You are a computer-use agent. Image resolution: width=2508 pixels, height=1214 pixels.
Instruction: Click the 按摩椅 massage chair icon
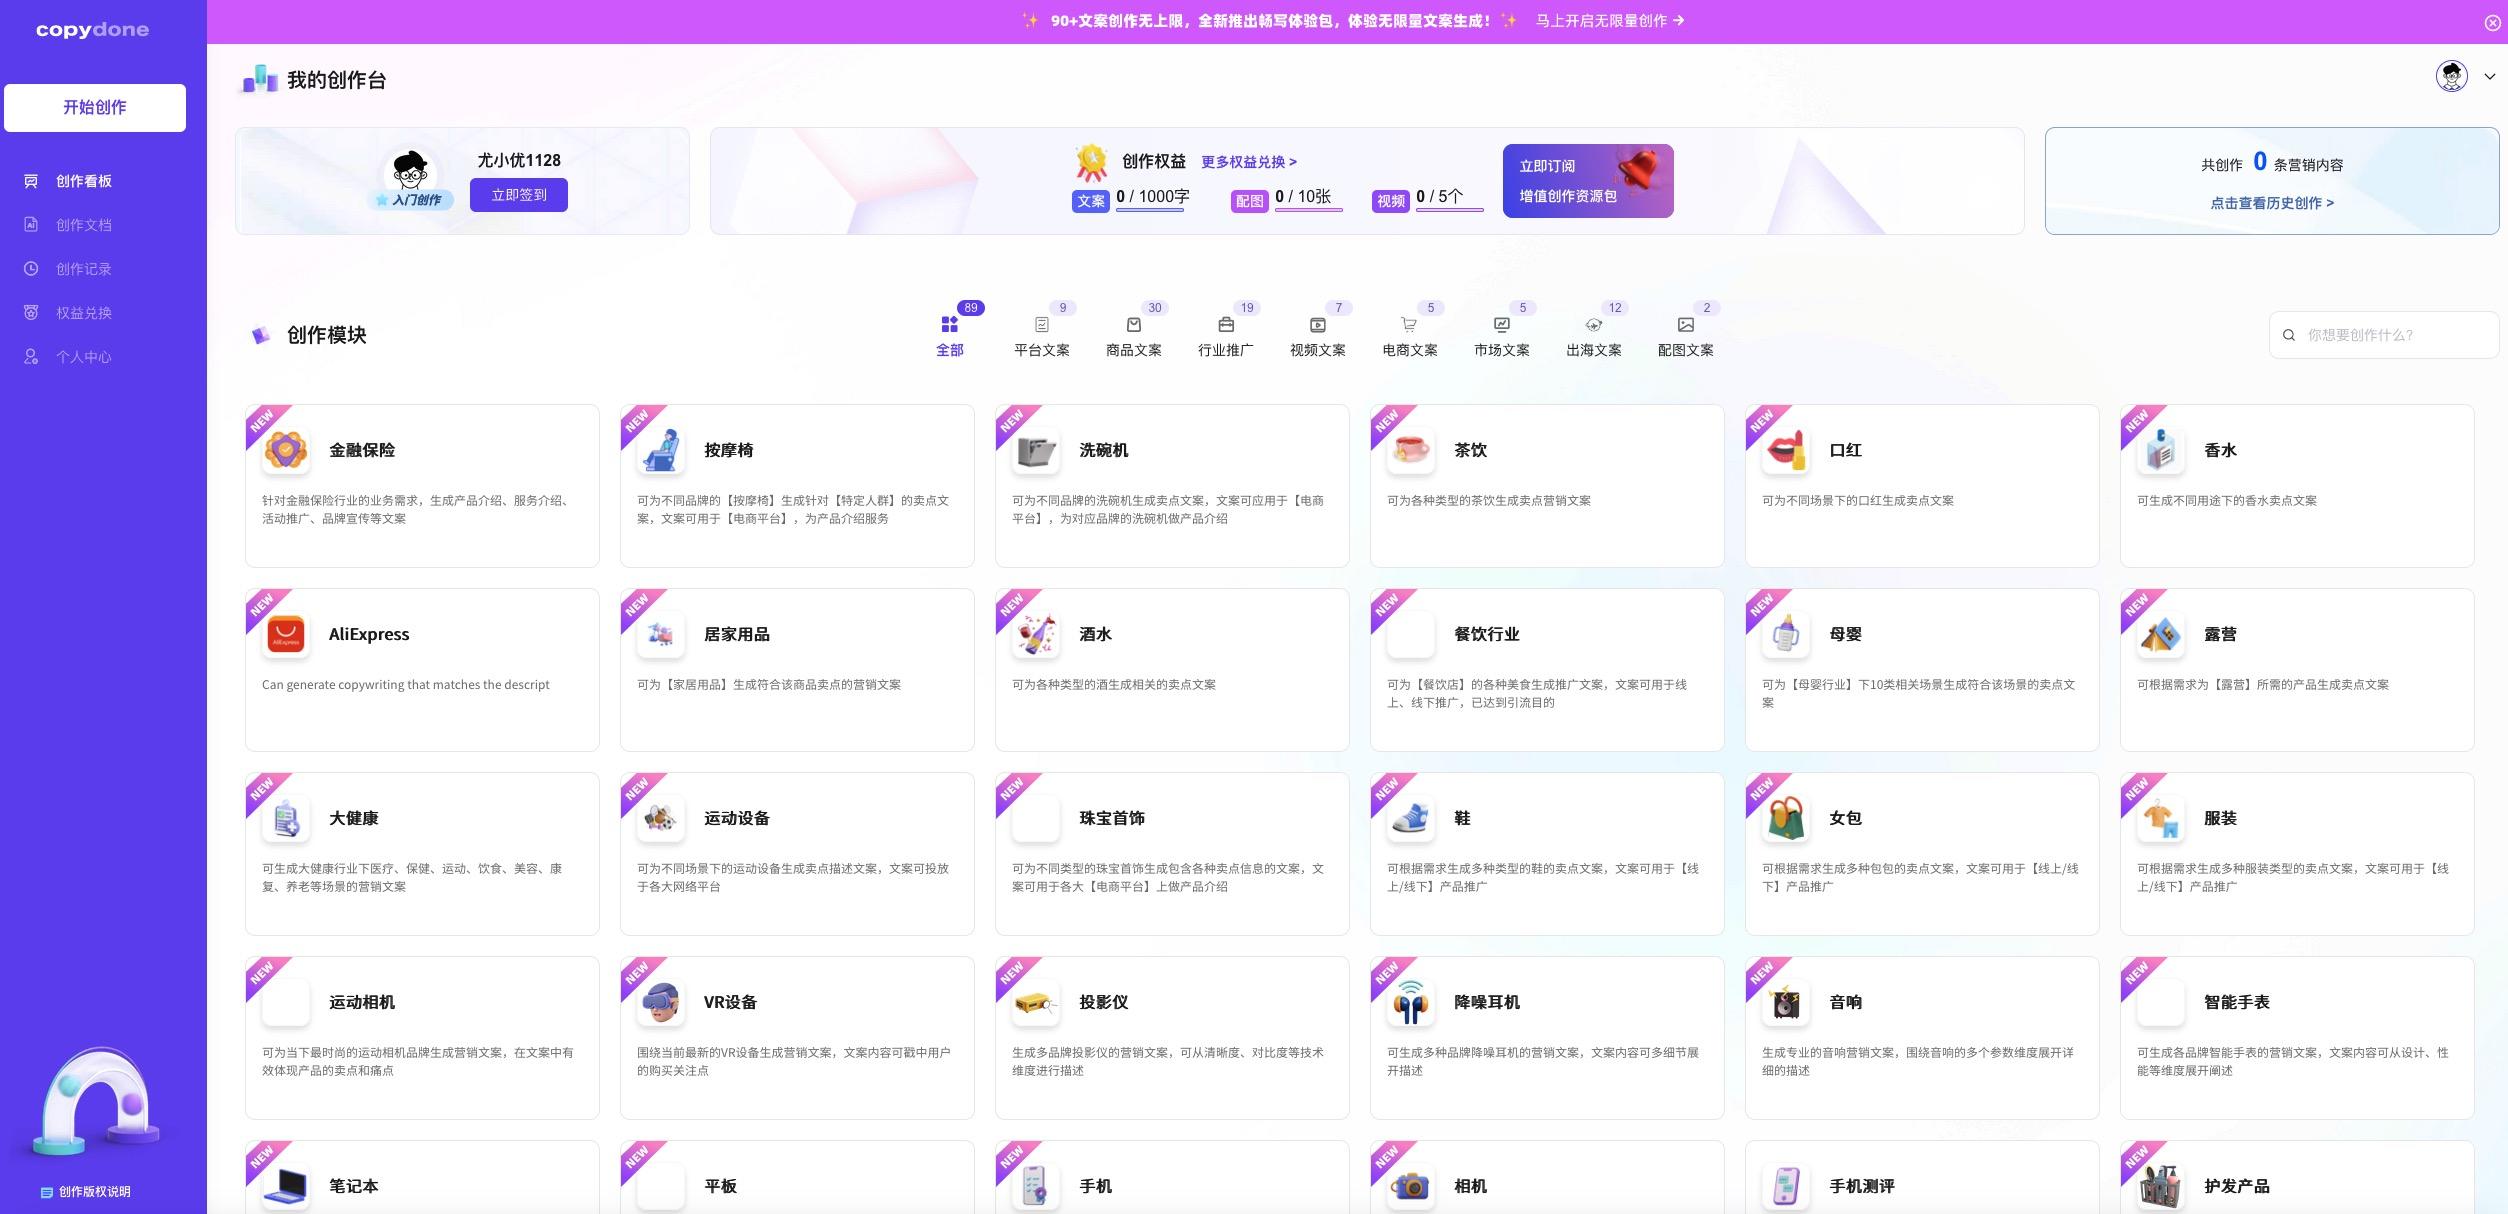(x=661, y=451)
